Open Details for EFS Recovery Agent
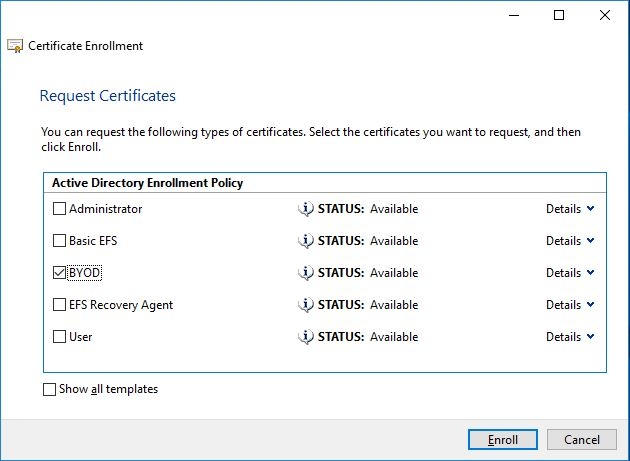The height and width of the screenshot is (461, 630). (x=570, y=305)
